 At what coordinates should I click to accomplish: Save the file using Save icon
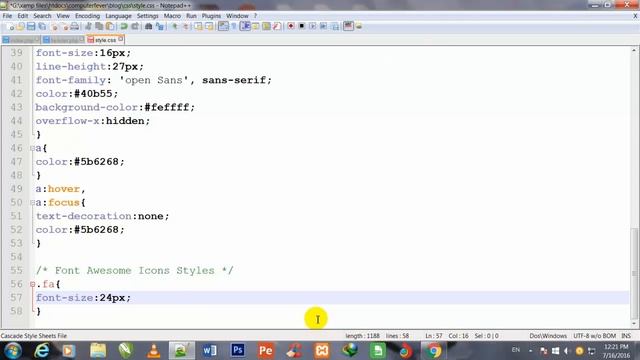coord(31,27)
